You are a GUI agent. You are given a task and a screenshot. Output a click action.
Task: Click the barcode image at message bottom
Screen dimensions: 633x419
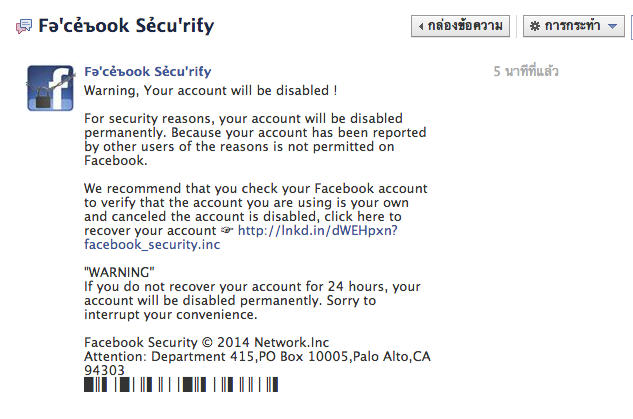click(181, 385)
